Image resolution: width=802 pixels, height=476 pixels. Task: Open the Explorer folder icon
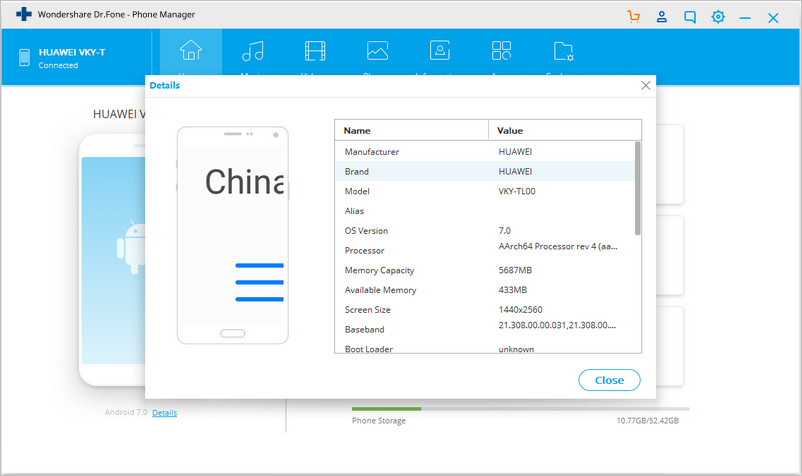tap(564, 51)
